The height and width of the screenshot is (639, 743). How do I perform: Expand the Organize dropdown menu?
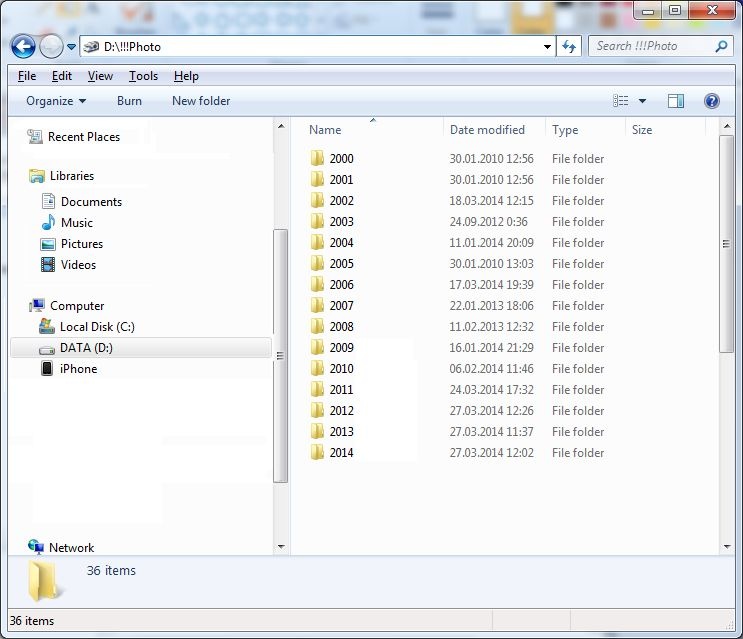click(x=56, y=101)
